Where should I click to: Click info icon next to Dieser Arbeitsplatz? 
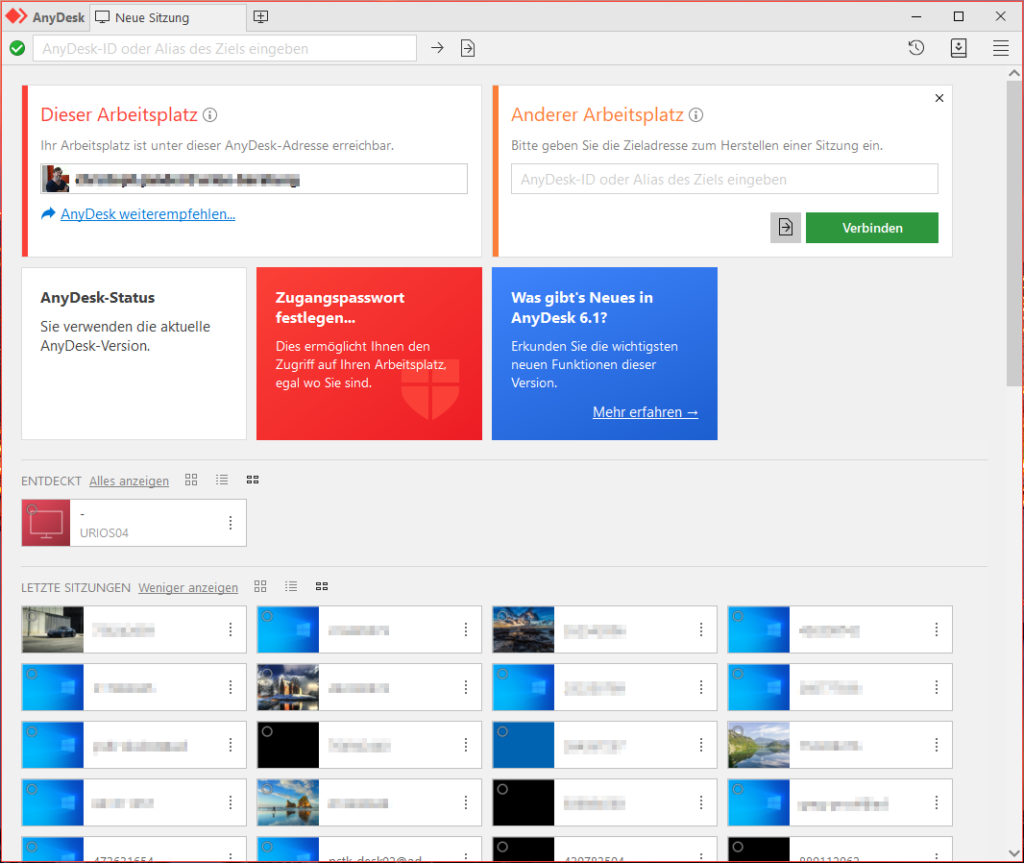[210, 115]
